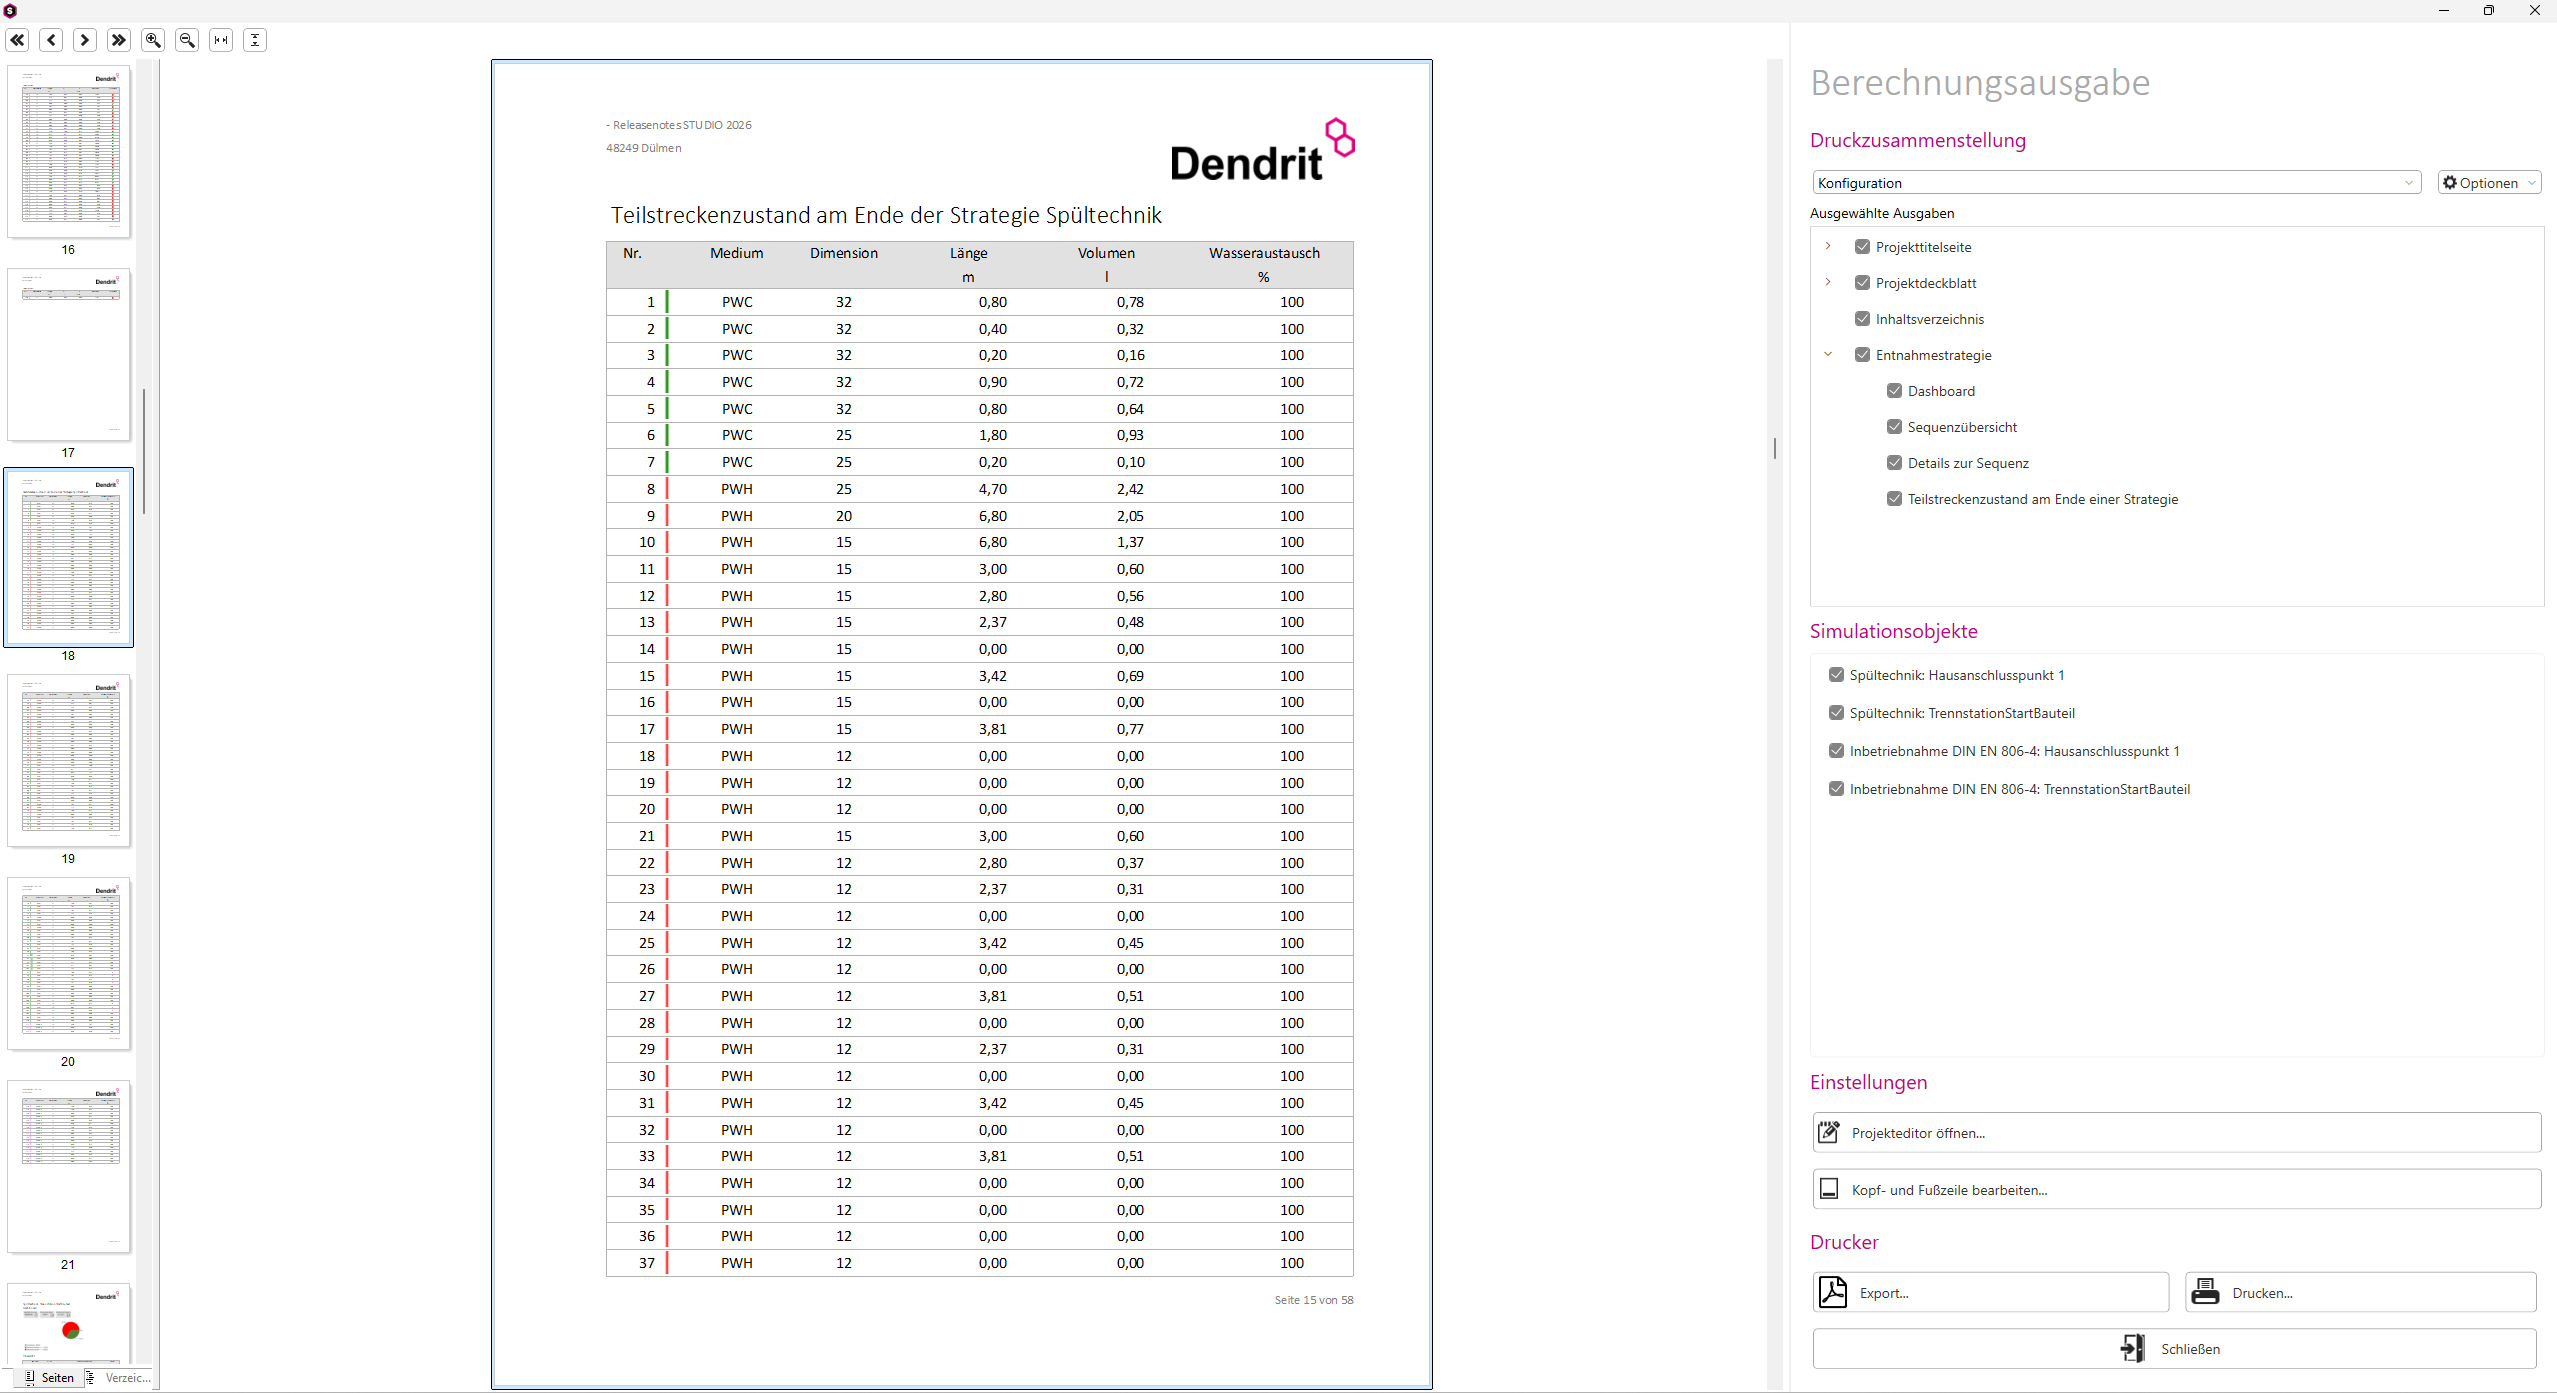
Task: Jump to last page with double-right arrow
Action: tap(119, 40)
